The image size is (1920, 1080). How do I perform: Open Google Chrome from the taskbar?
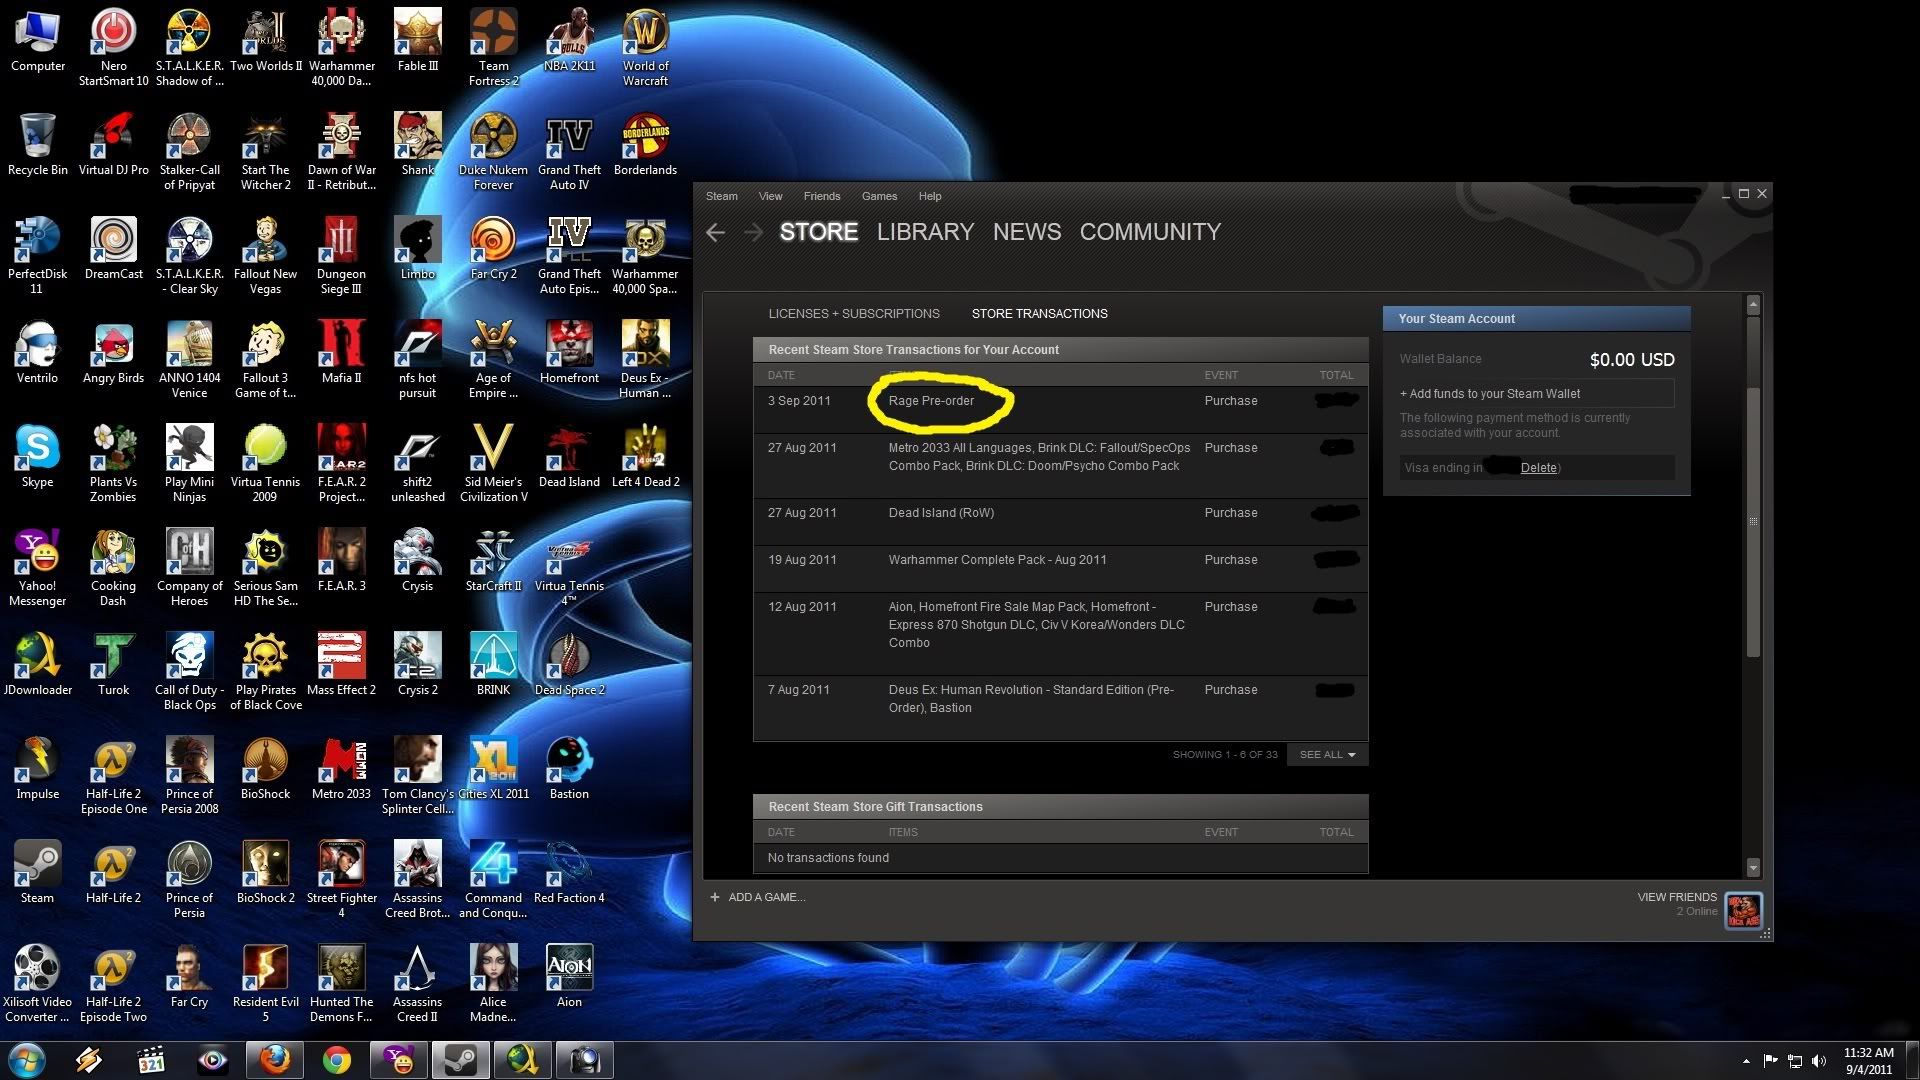coord(337,1060)
